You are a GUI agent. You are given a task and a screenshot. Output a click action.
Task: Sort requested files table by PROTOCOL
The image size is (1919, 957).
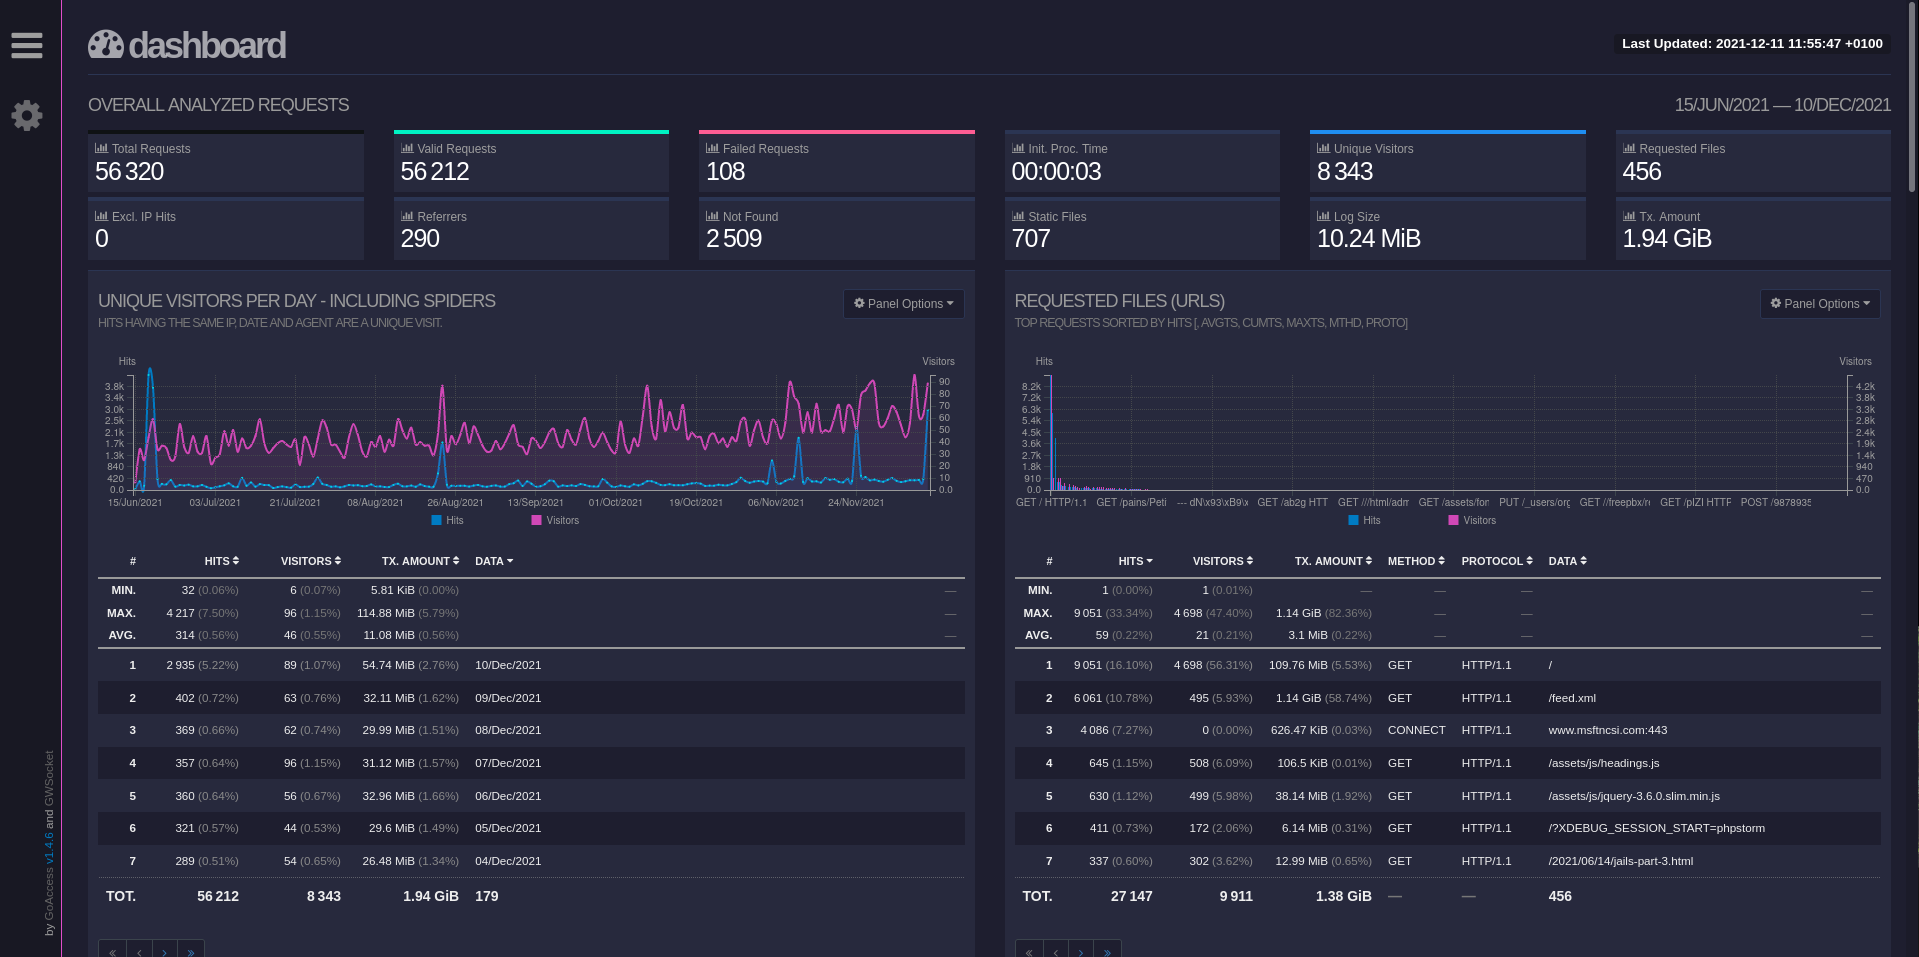coord(1496,561)
